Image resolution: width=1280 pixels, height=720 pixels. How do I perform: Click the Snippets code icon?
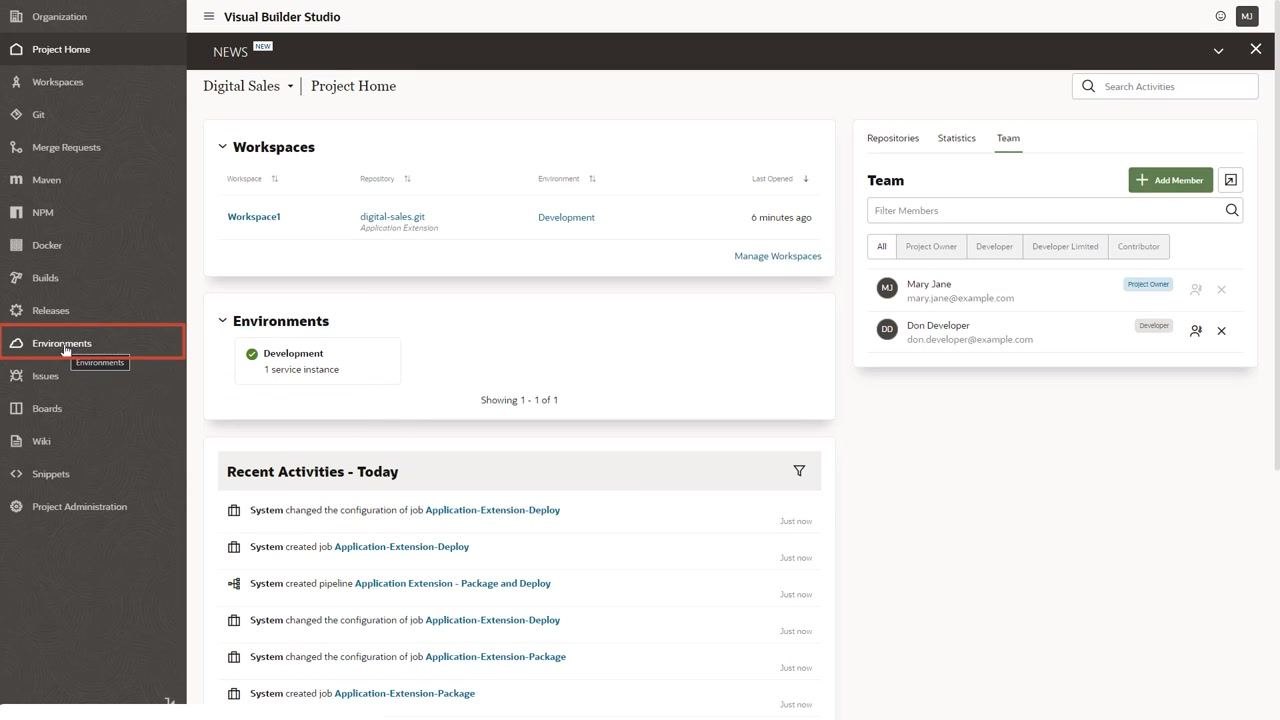point(16,474)
